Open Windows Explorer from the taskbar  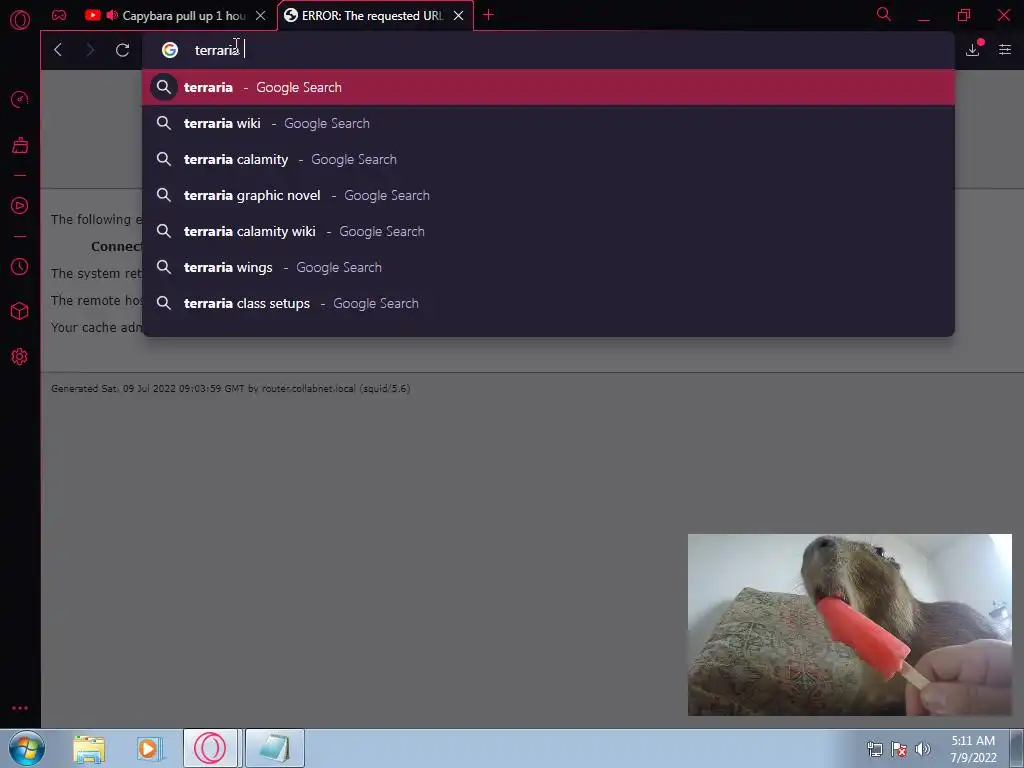[89, 749]
